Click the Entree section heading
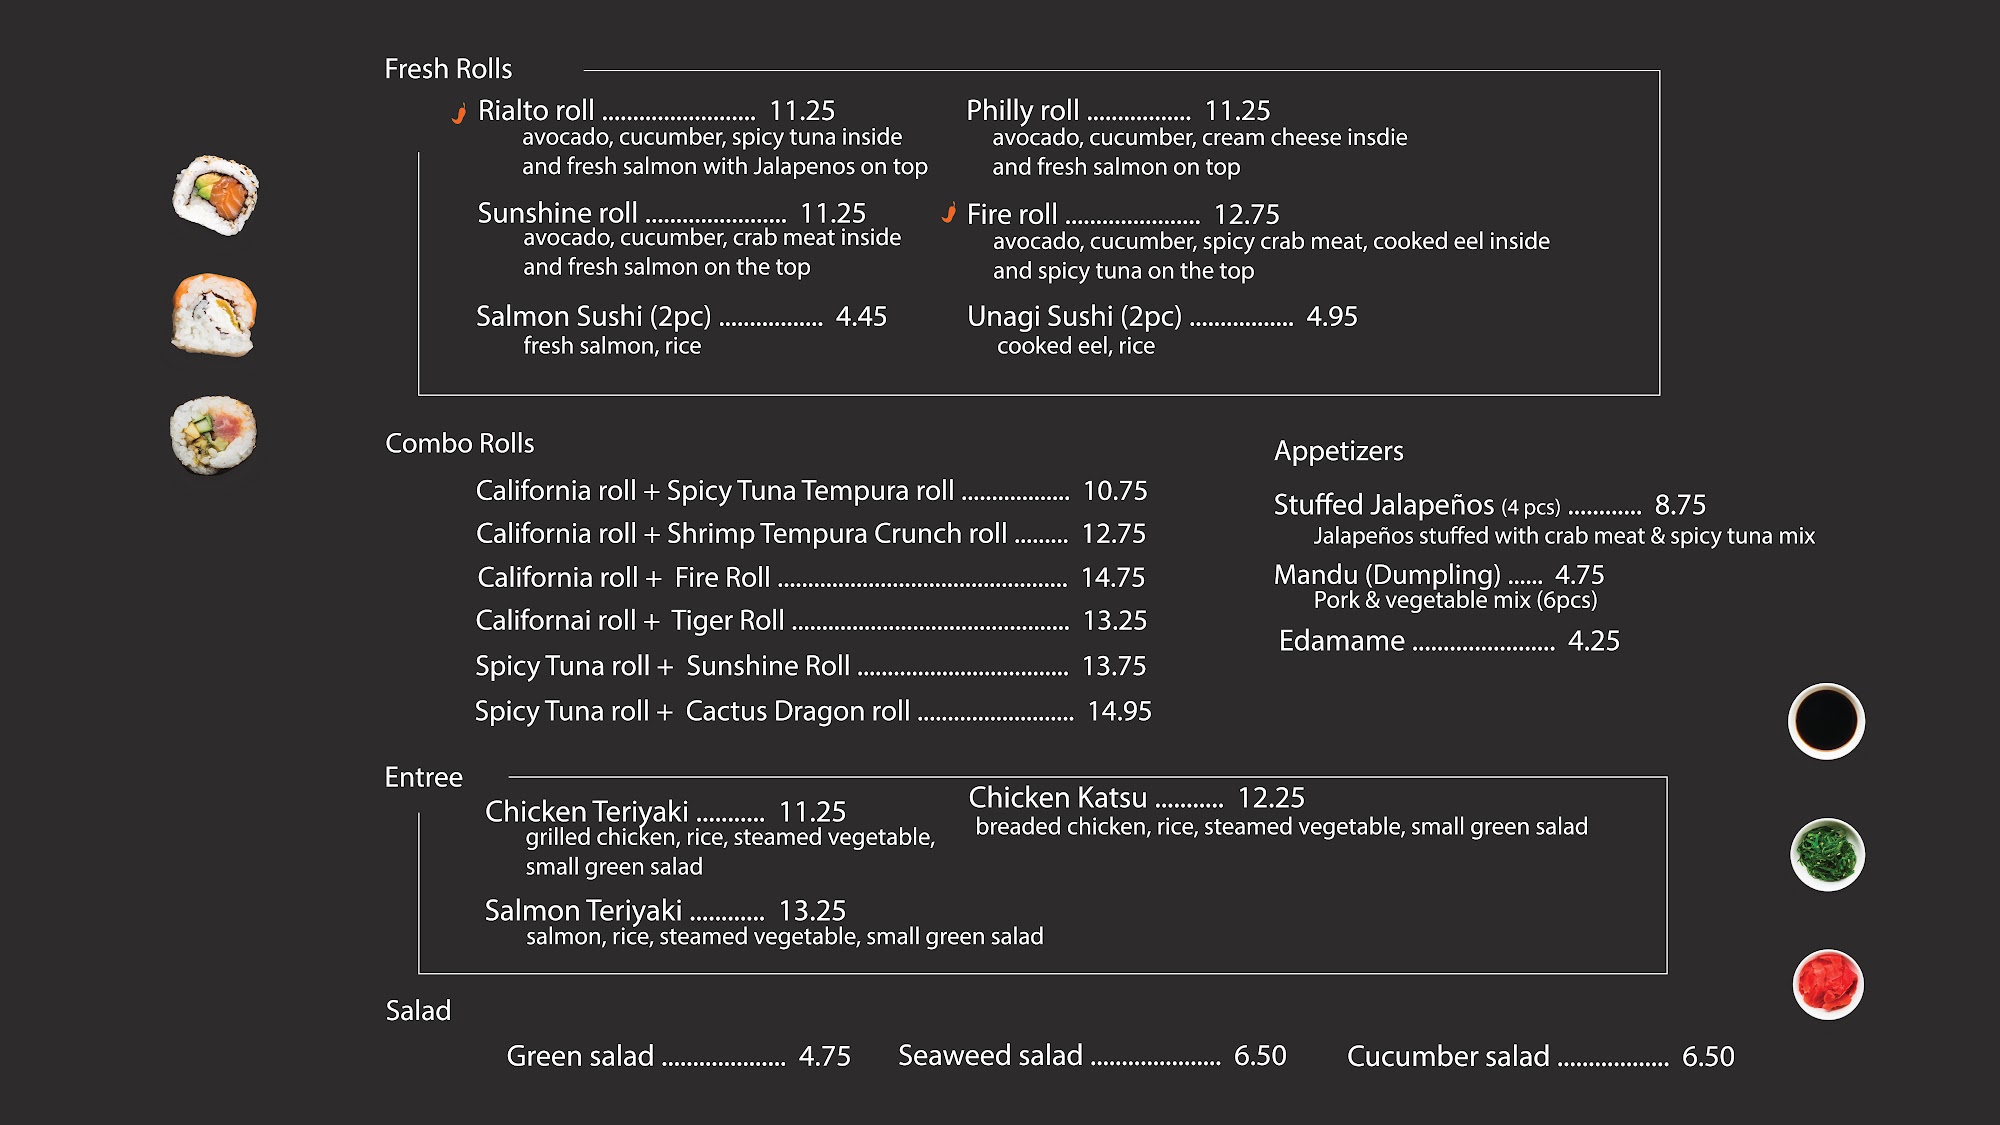2000x1125 pixels. point(424,777)
